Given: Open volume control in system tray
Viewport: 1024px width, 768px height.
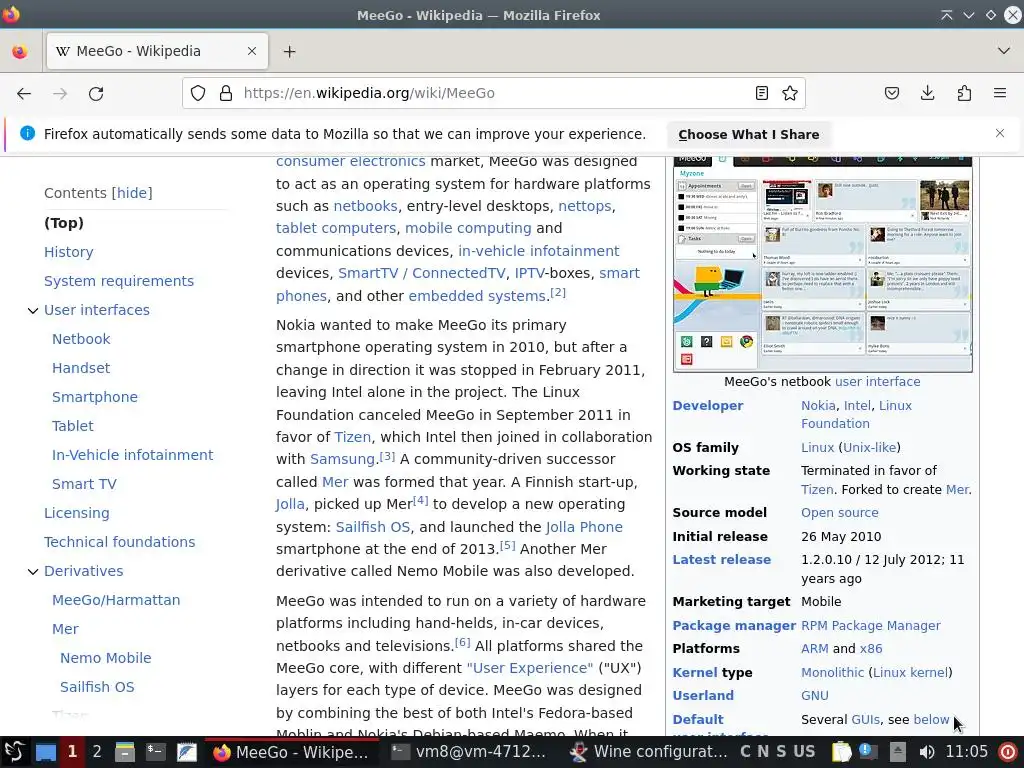Looking at the screenshot, I should coord(926,752).
